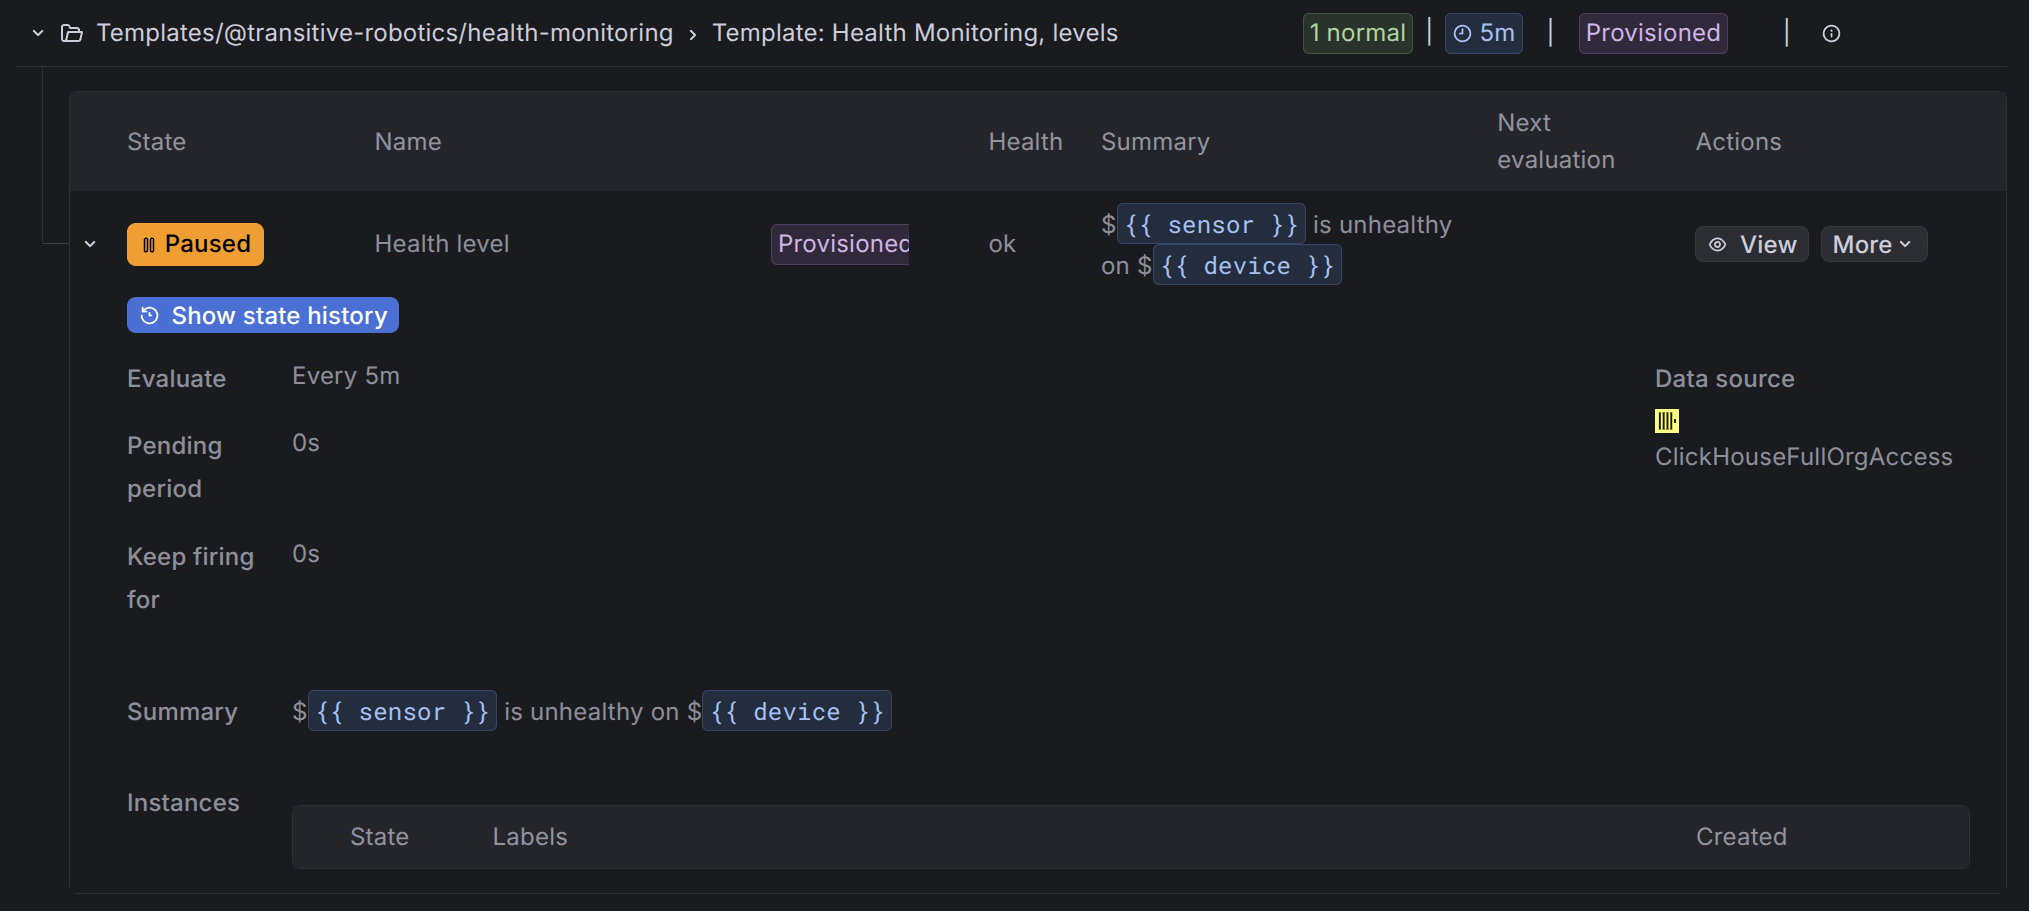The image size is (2029, 911).
Task: Open the More actions dropdown
Action: (x=1872, y=243)
